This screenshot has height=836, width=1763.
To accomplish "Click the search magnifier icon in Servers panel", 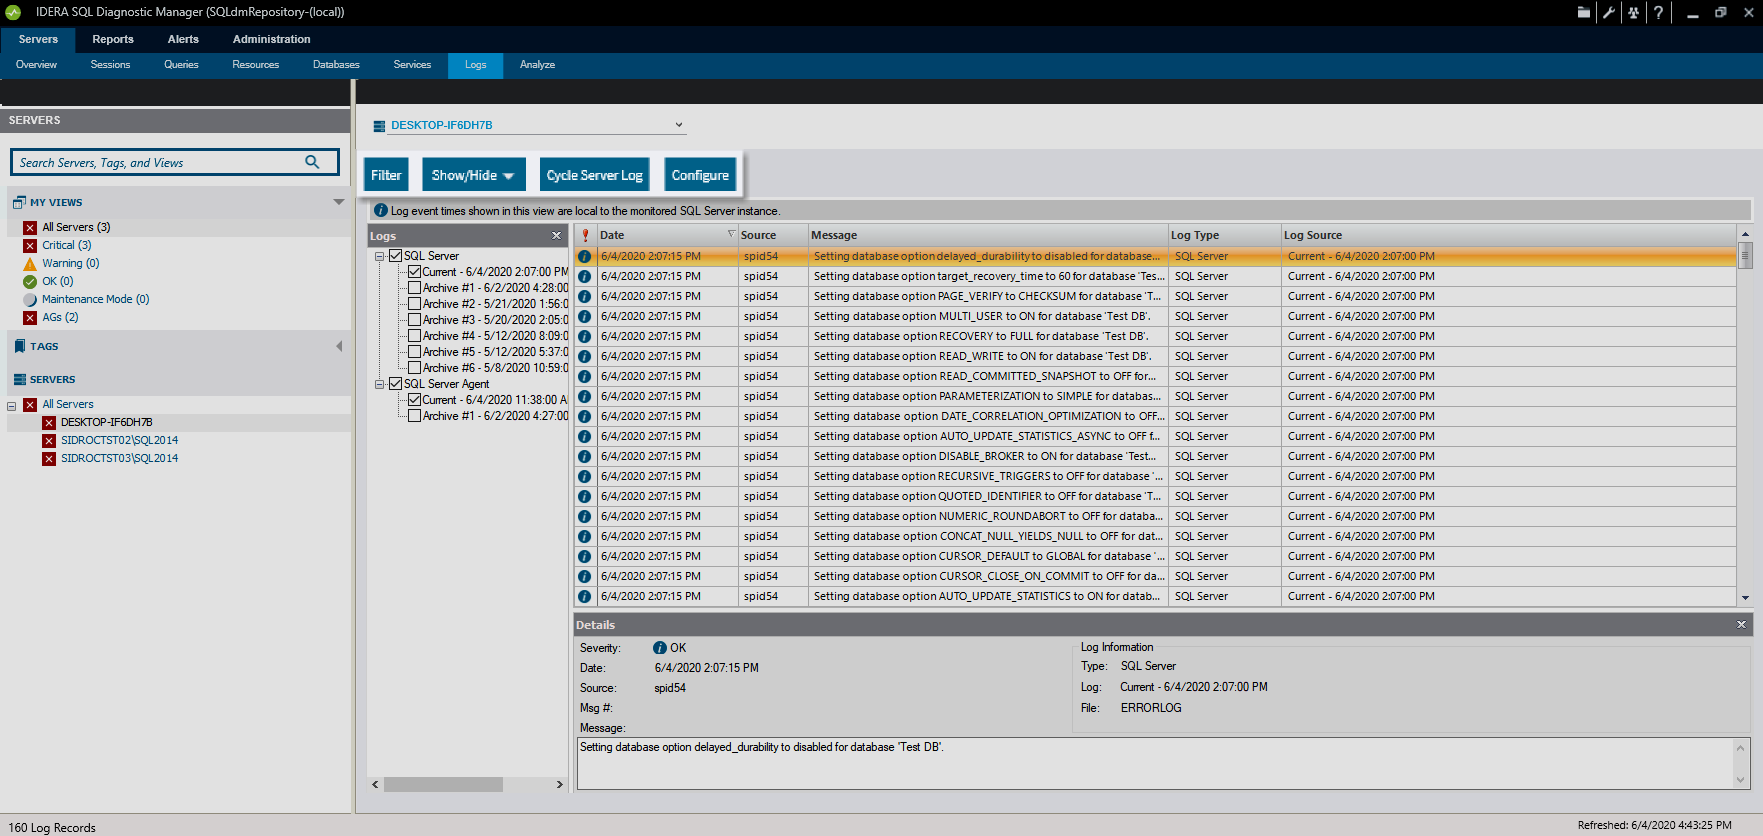I will (312, 162).
